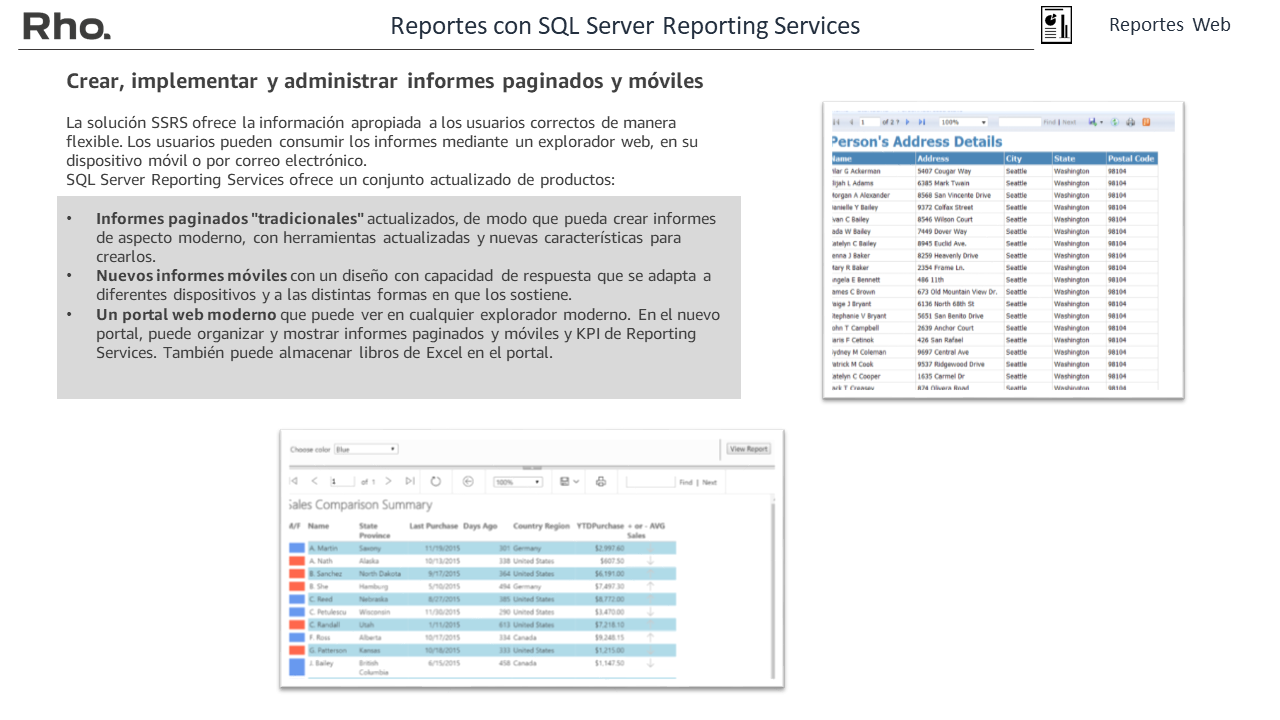The width and height of the screenshot is (1280, 720).
Task: Click the down arrow in A. Nath row
Action: tap(650, 561)
